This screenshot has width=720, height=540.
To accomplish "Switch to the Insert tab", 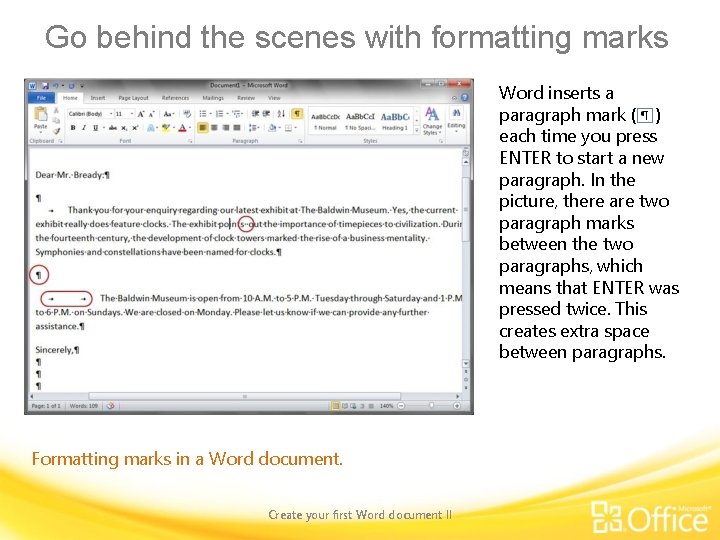I will pyautogui.click(x=98, y=98).
